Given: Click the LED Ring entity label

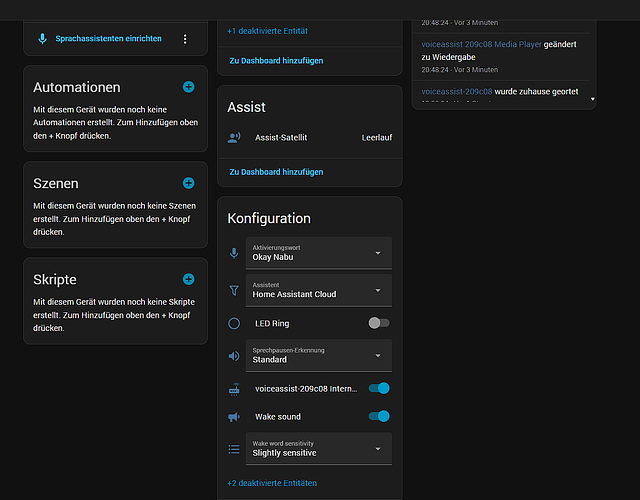Looking at the screenshot, I should click(x=272, y=324).
